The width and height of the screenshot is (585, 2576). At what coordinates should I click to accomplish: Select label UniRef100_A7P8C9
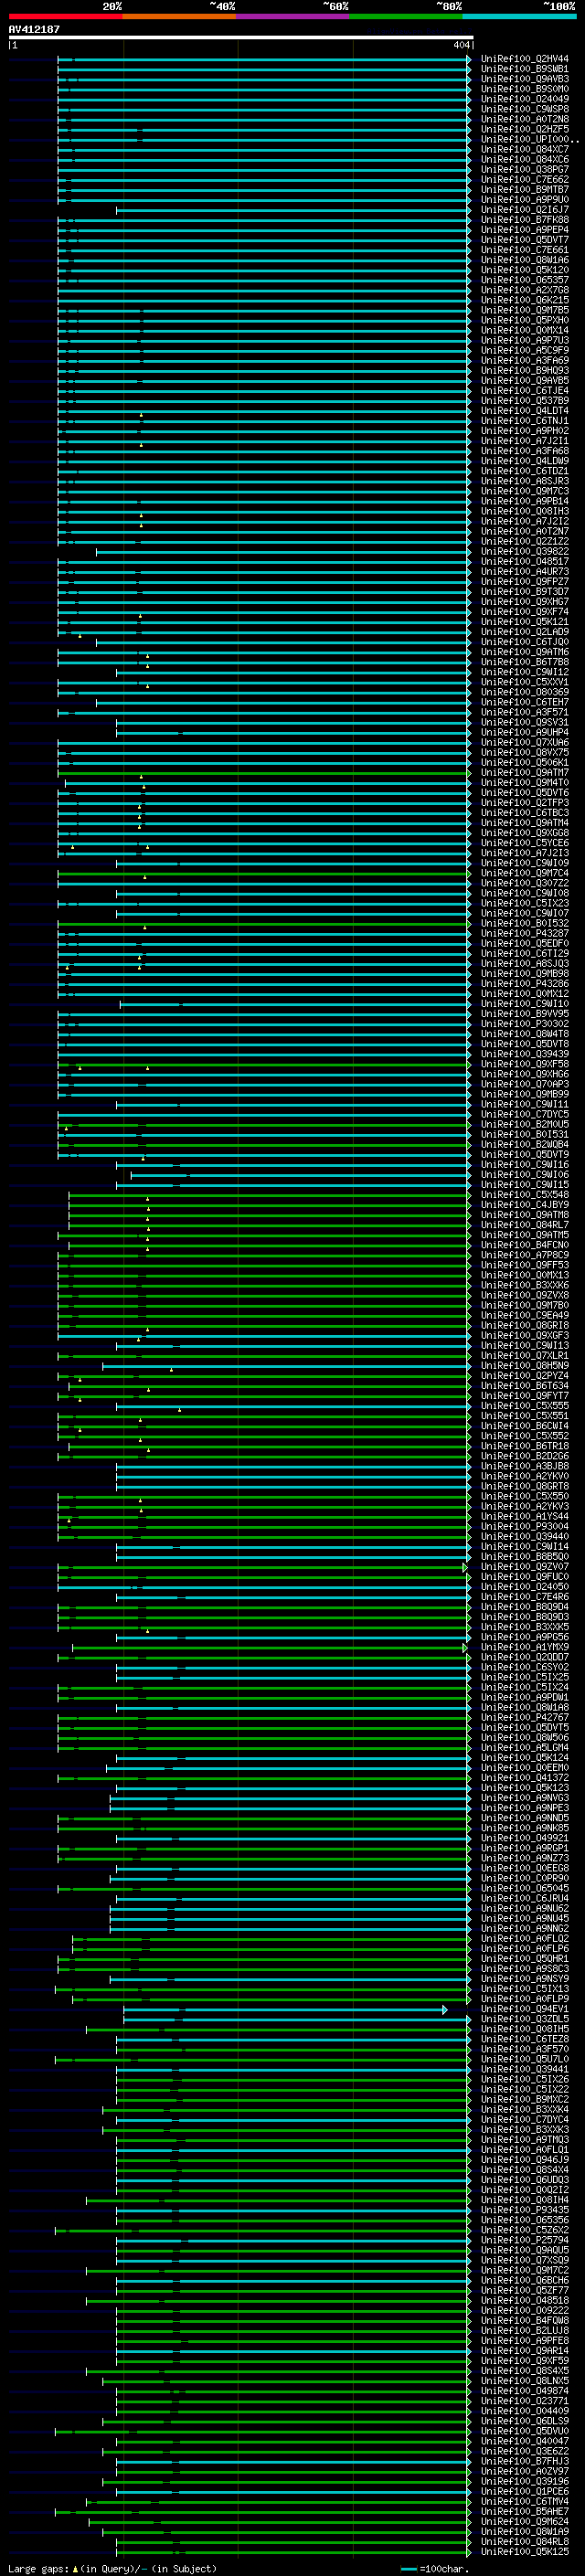click(x=524, y=1255)
